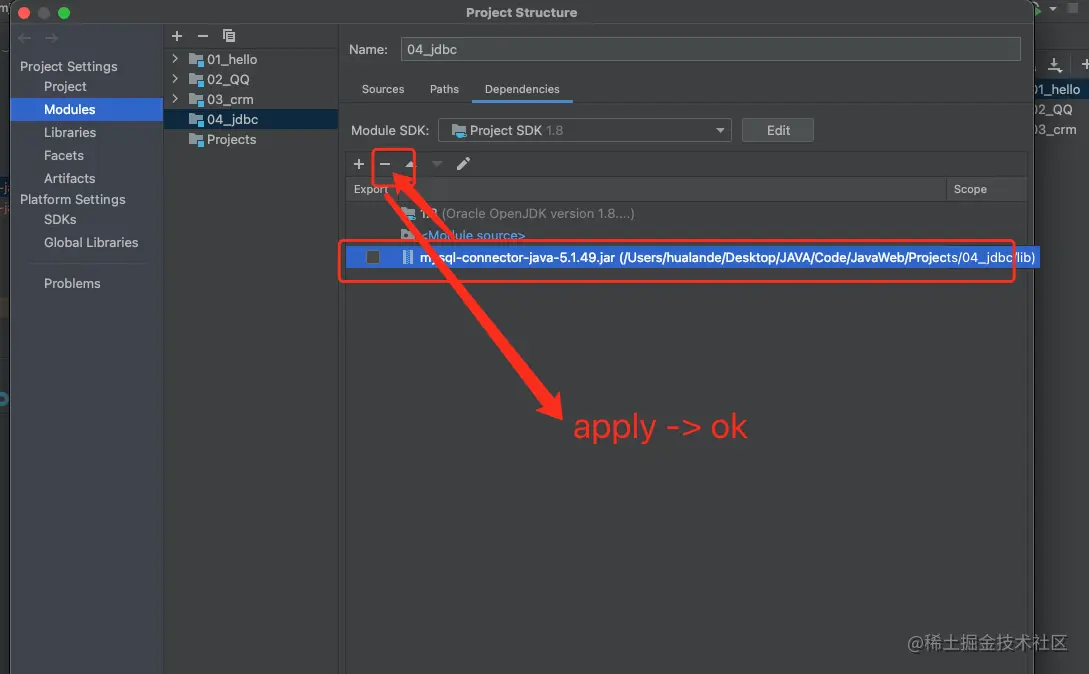Click 02_QQ in the background window
This screenshot has height=674, width=1089.
pos(1054,109)
